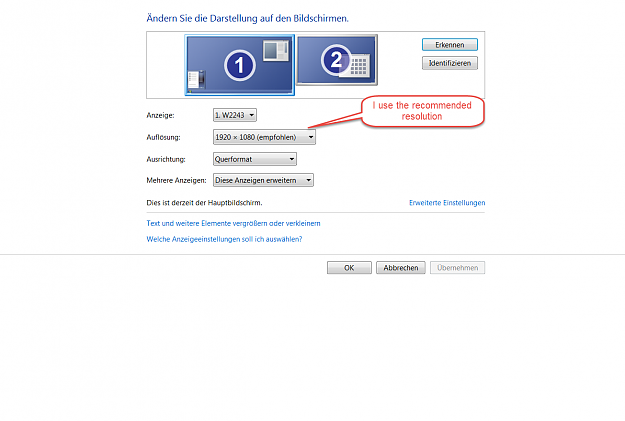Click the Ausrichtung label
The image size is (625, 421).
coord(166,159)
